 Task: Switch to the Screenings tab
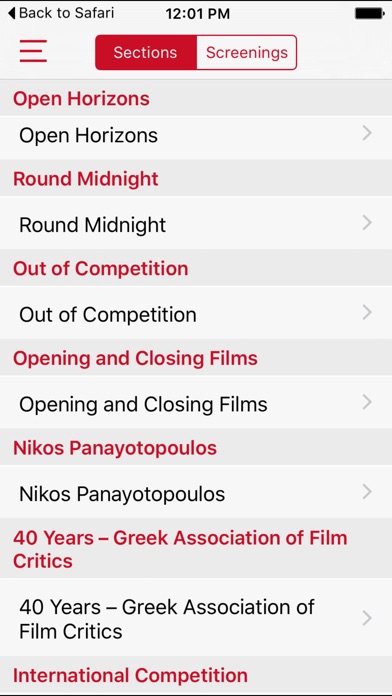[x=247, y=52]
